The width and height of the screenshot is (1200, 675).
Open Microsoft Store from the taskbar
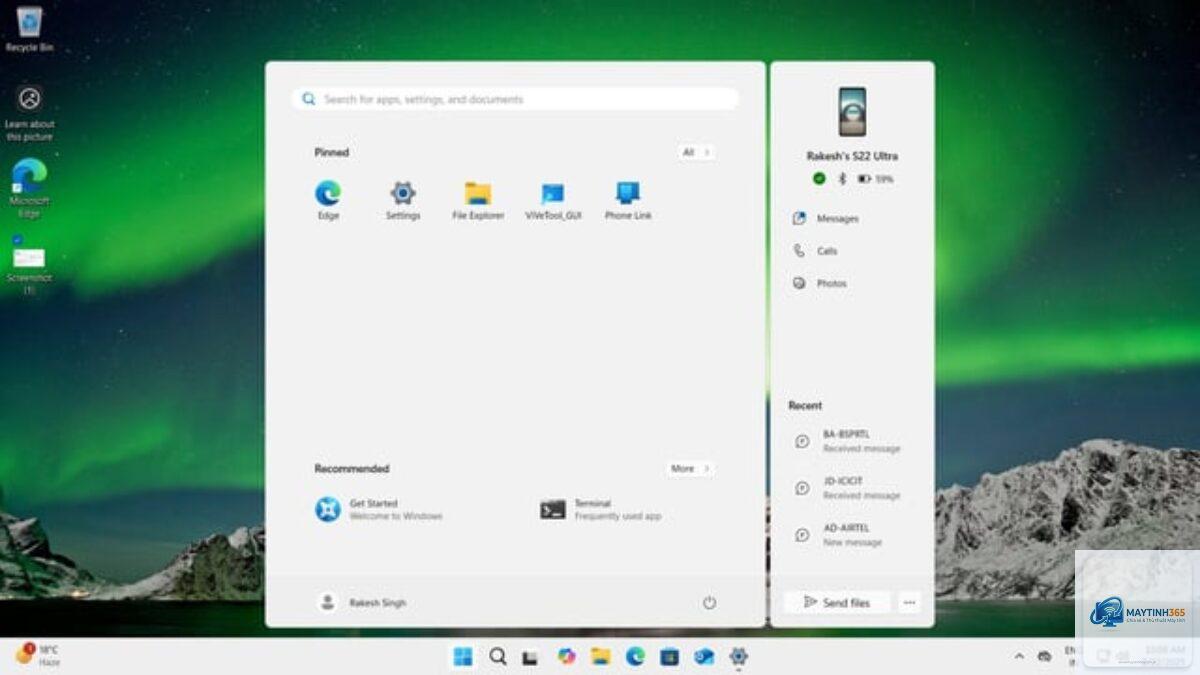[669, 656]
